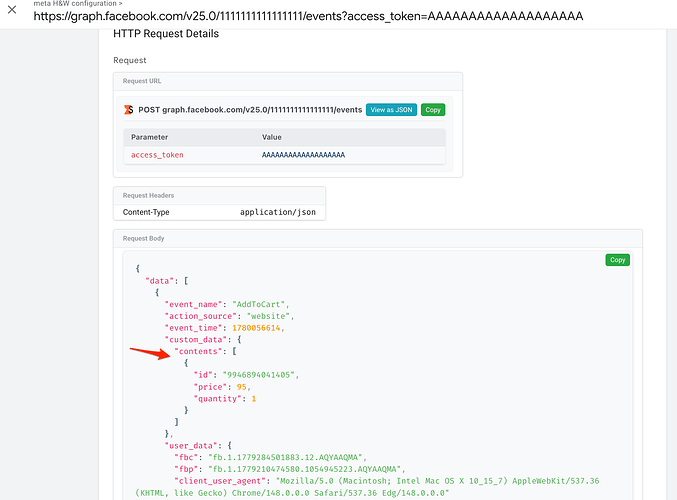The image size is (677, 500).
Task: Select the "AddToCart" value
Action: (258, 304)
